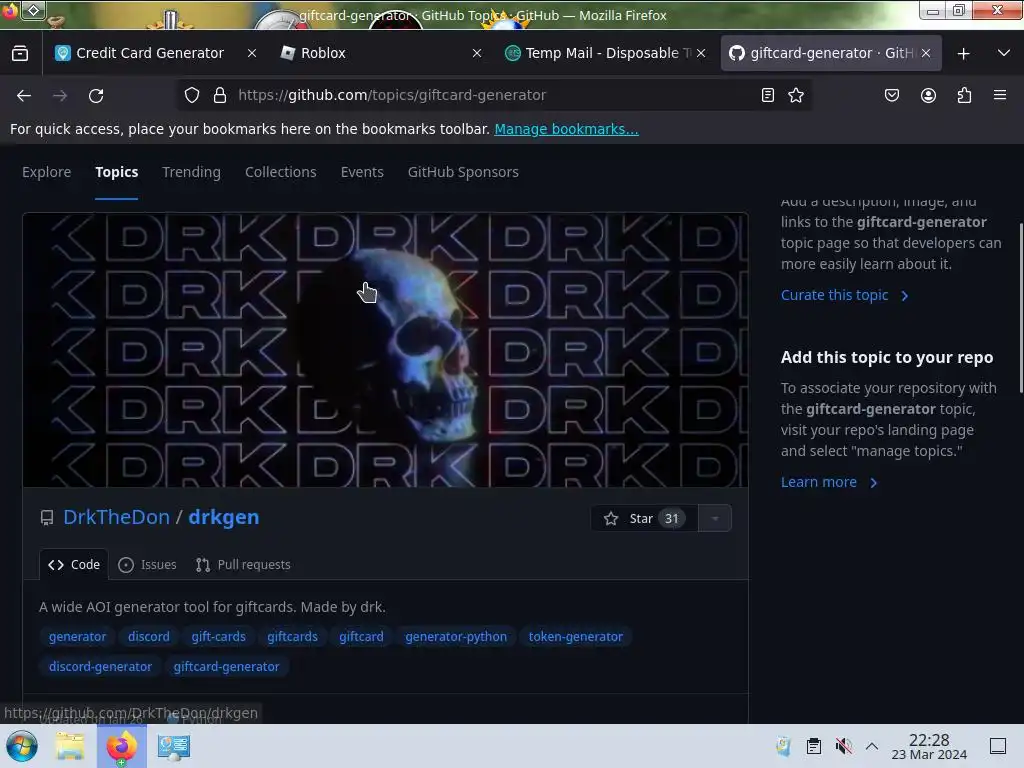
Task: Open the Collections section
Action: 281,172
